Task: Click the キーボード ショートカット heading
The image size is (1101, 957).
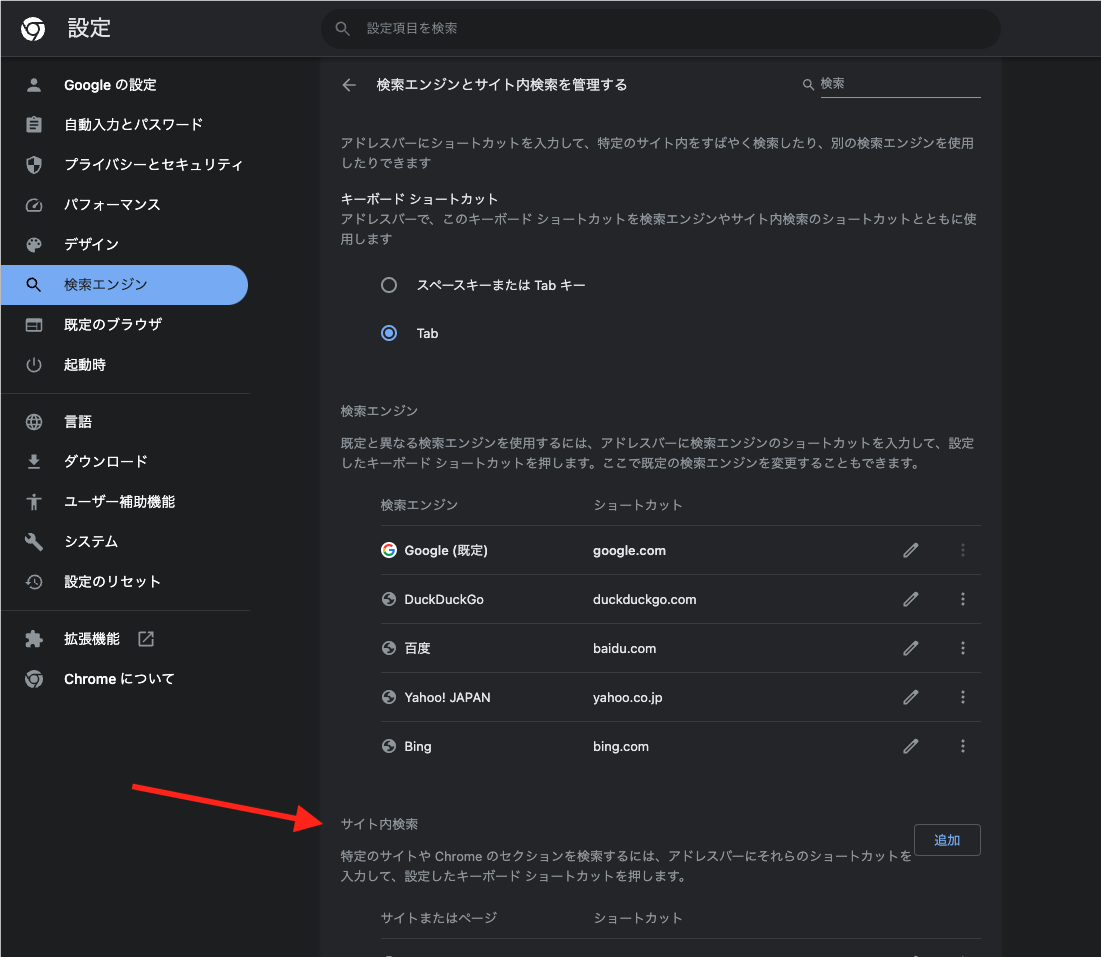Action: 419,199
